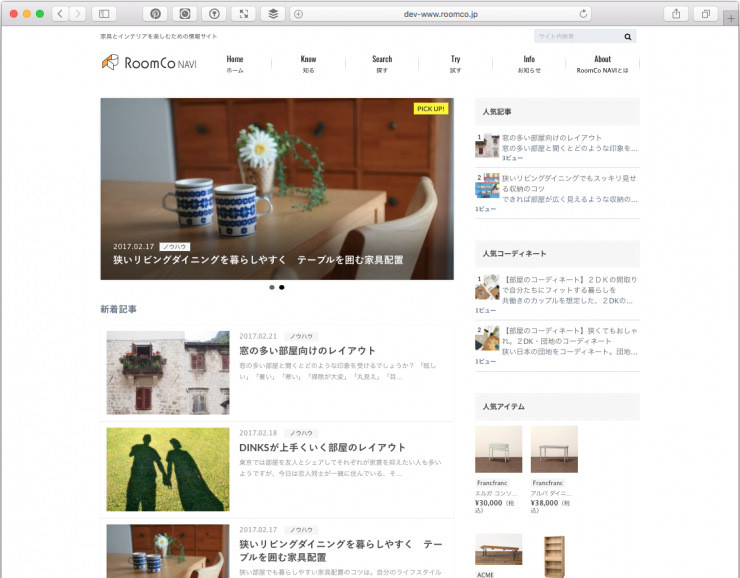Click Francfranc label above アルバ ダイニ...
Viewport: 740px width, 578px height.
tap(548, 483)
